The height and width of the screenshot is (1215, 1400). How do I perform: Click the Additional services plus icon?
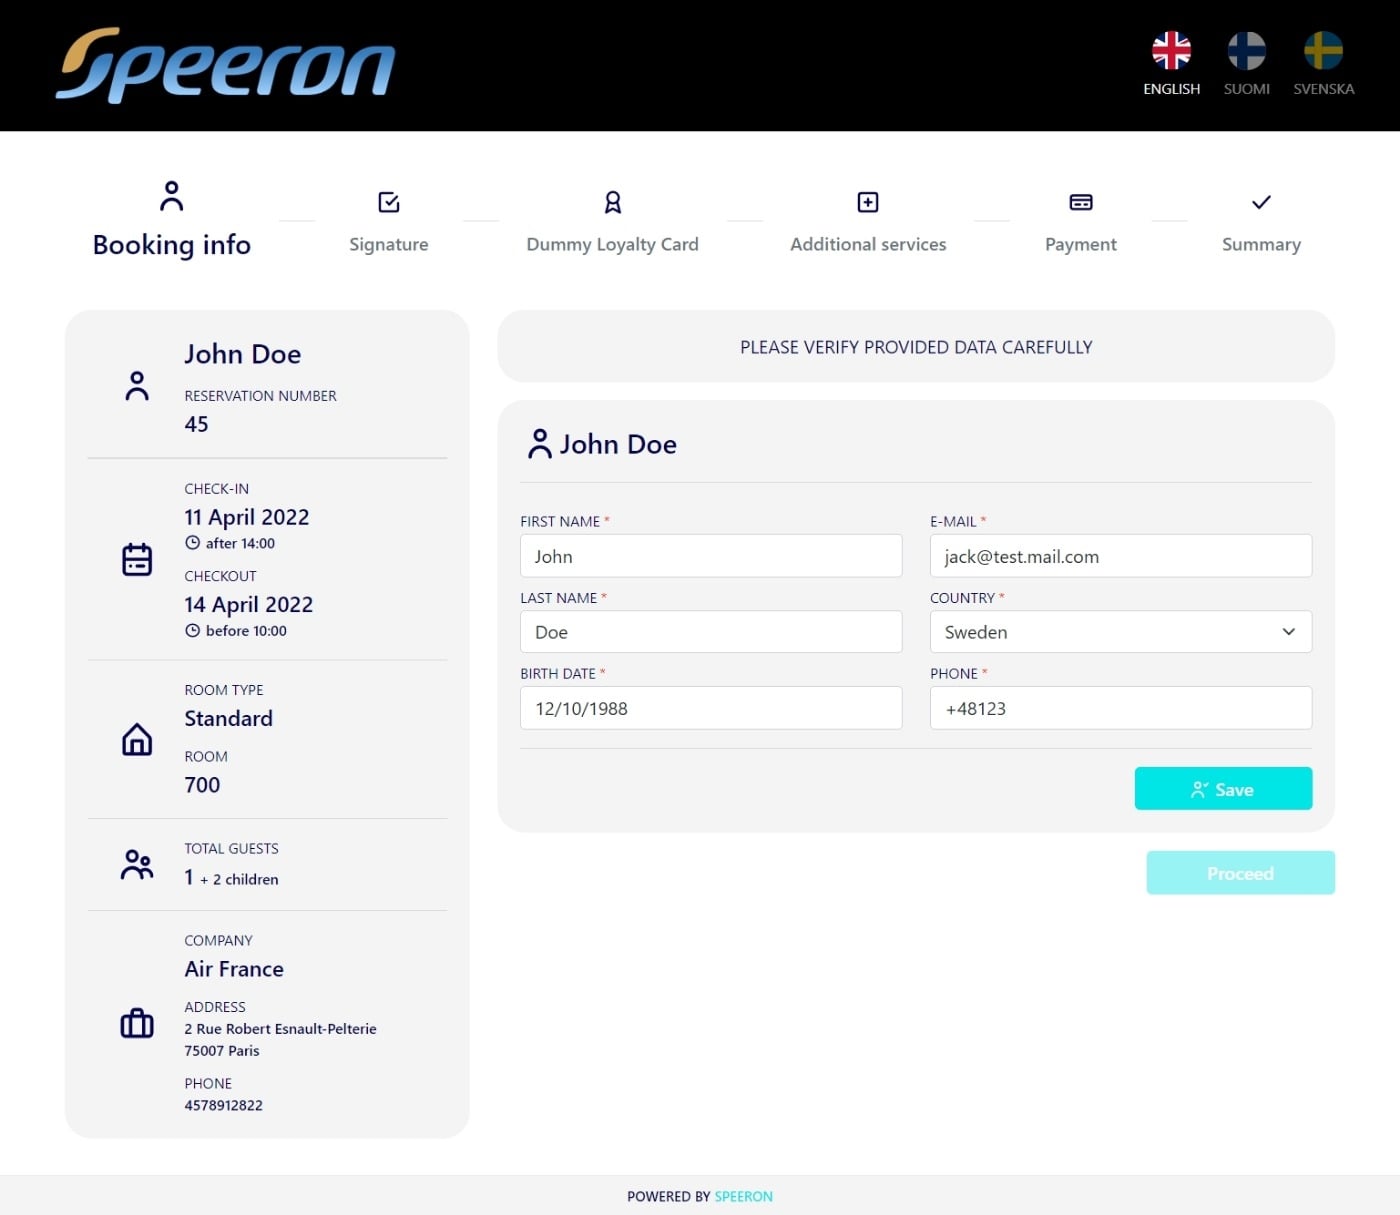coord(867,201)
